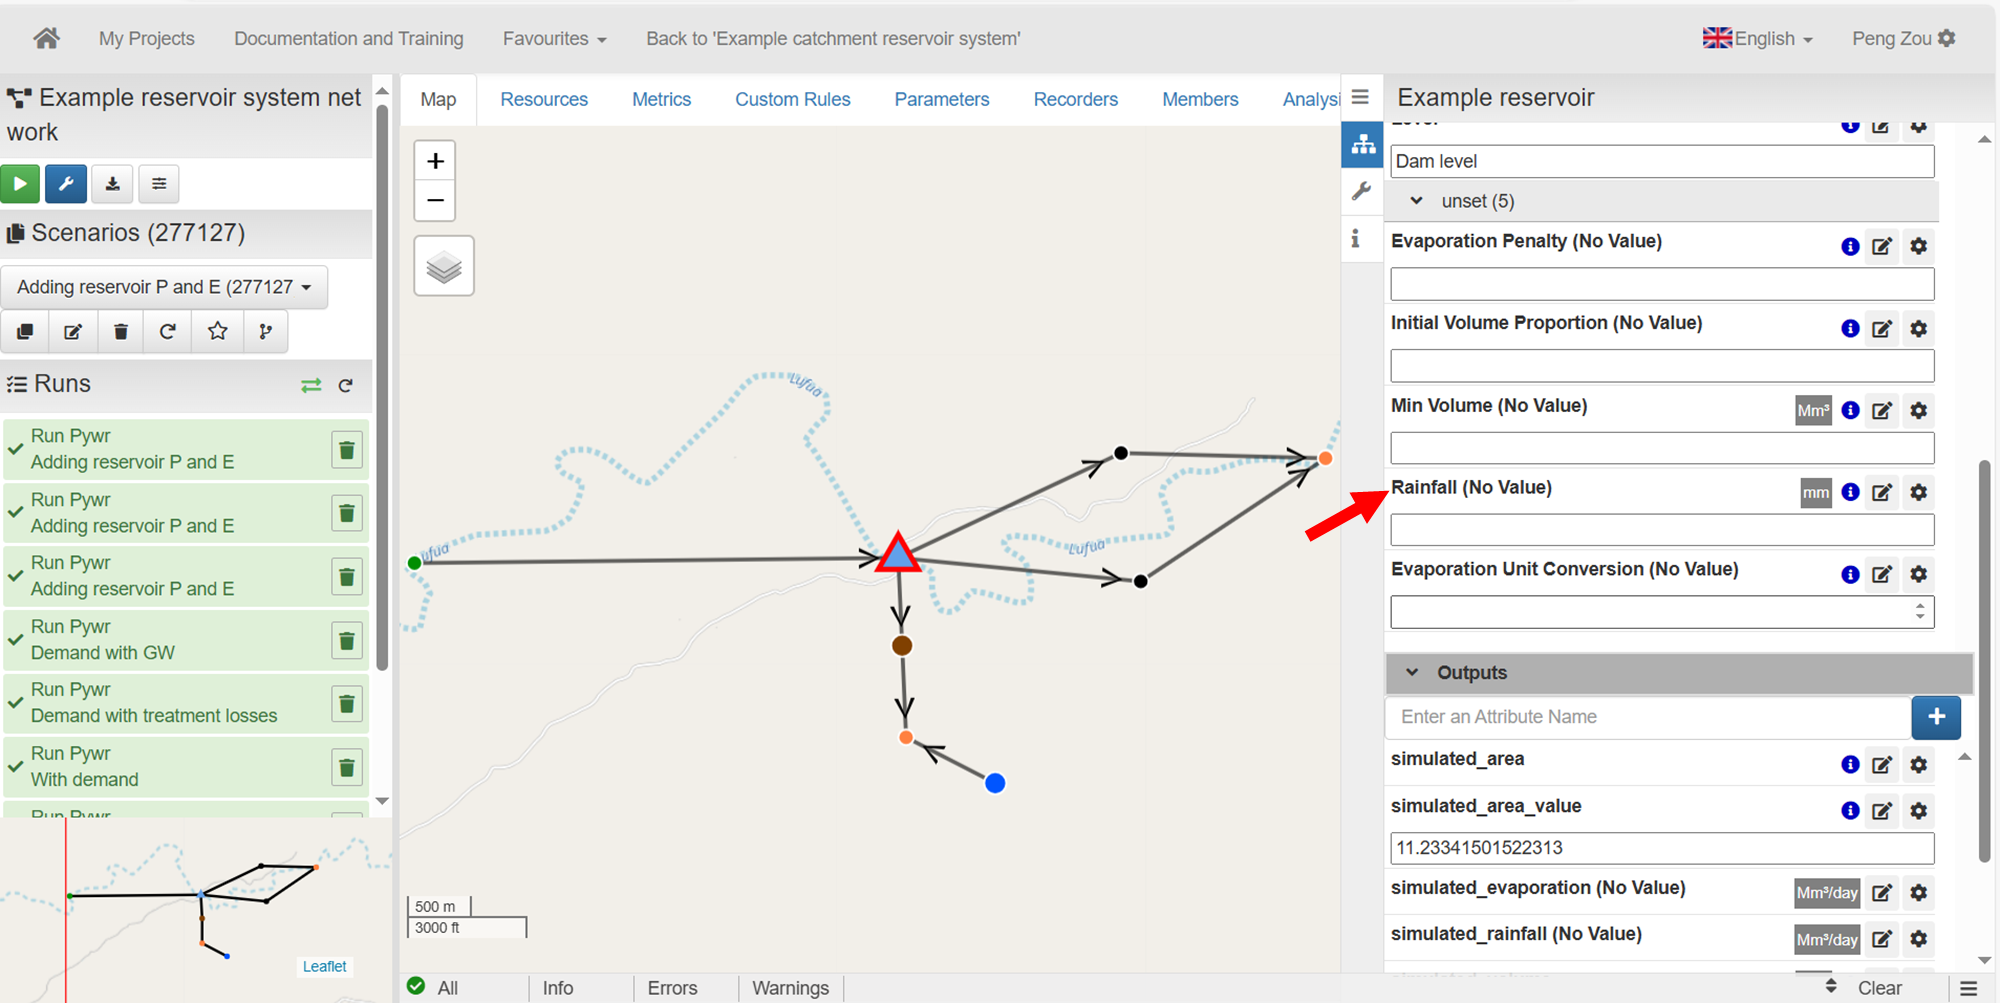This screenshot has height=1003, width=2000.
Task: Go back to 'Example catchment reservoir system'
Action: [x=832, y=39]
